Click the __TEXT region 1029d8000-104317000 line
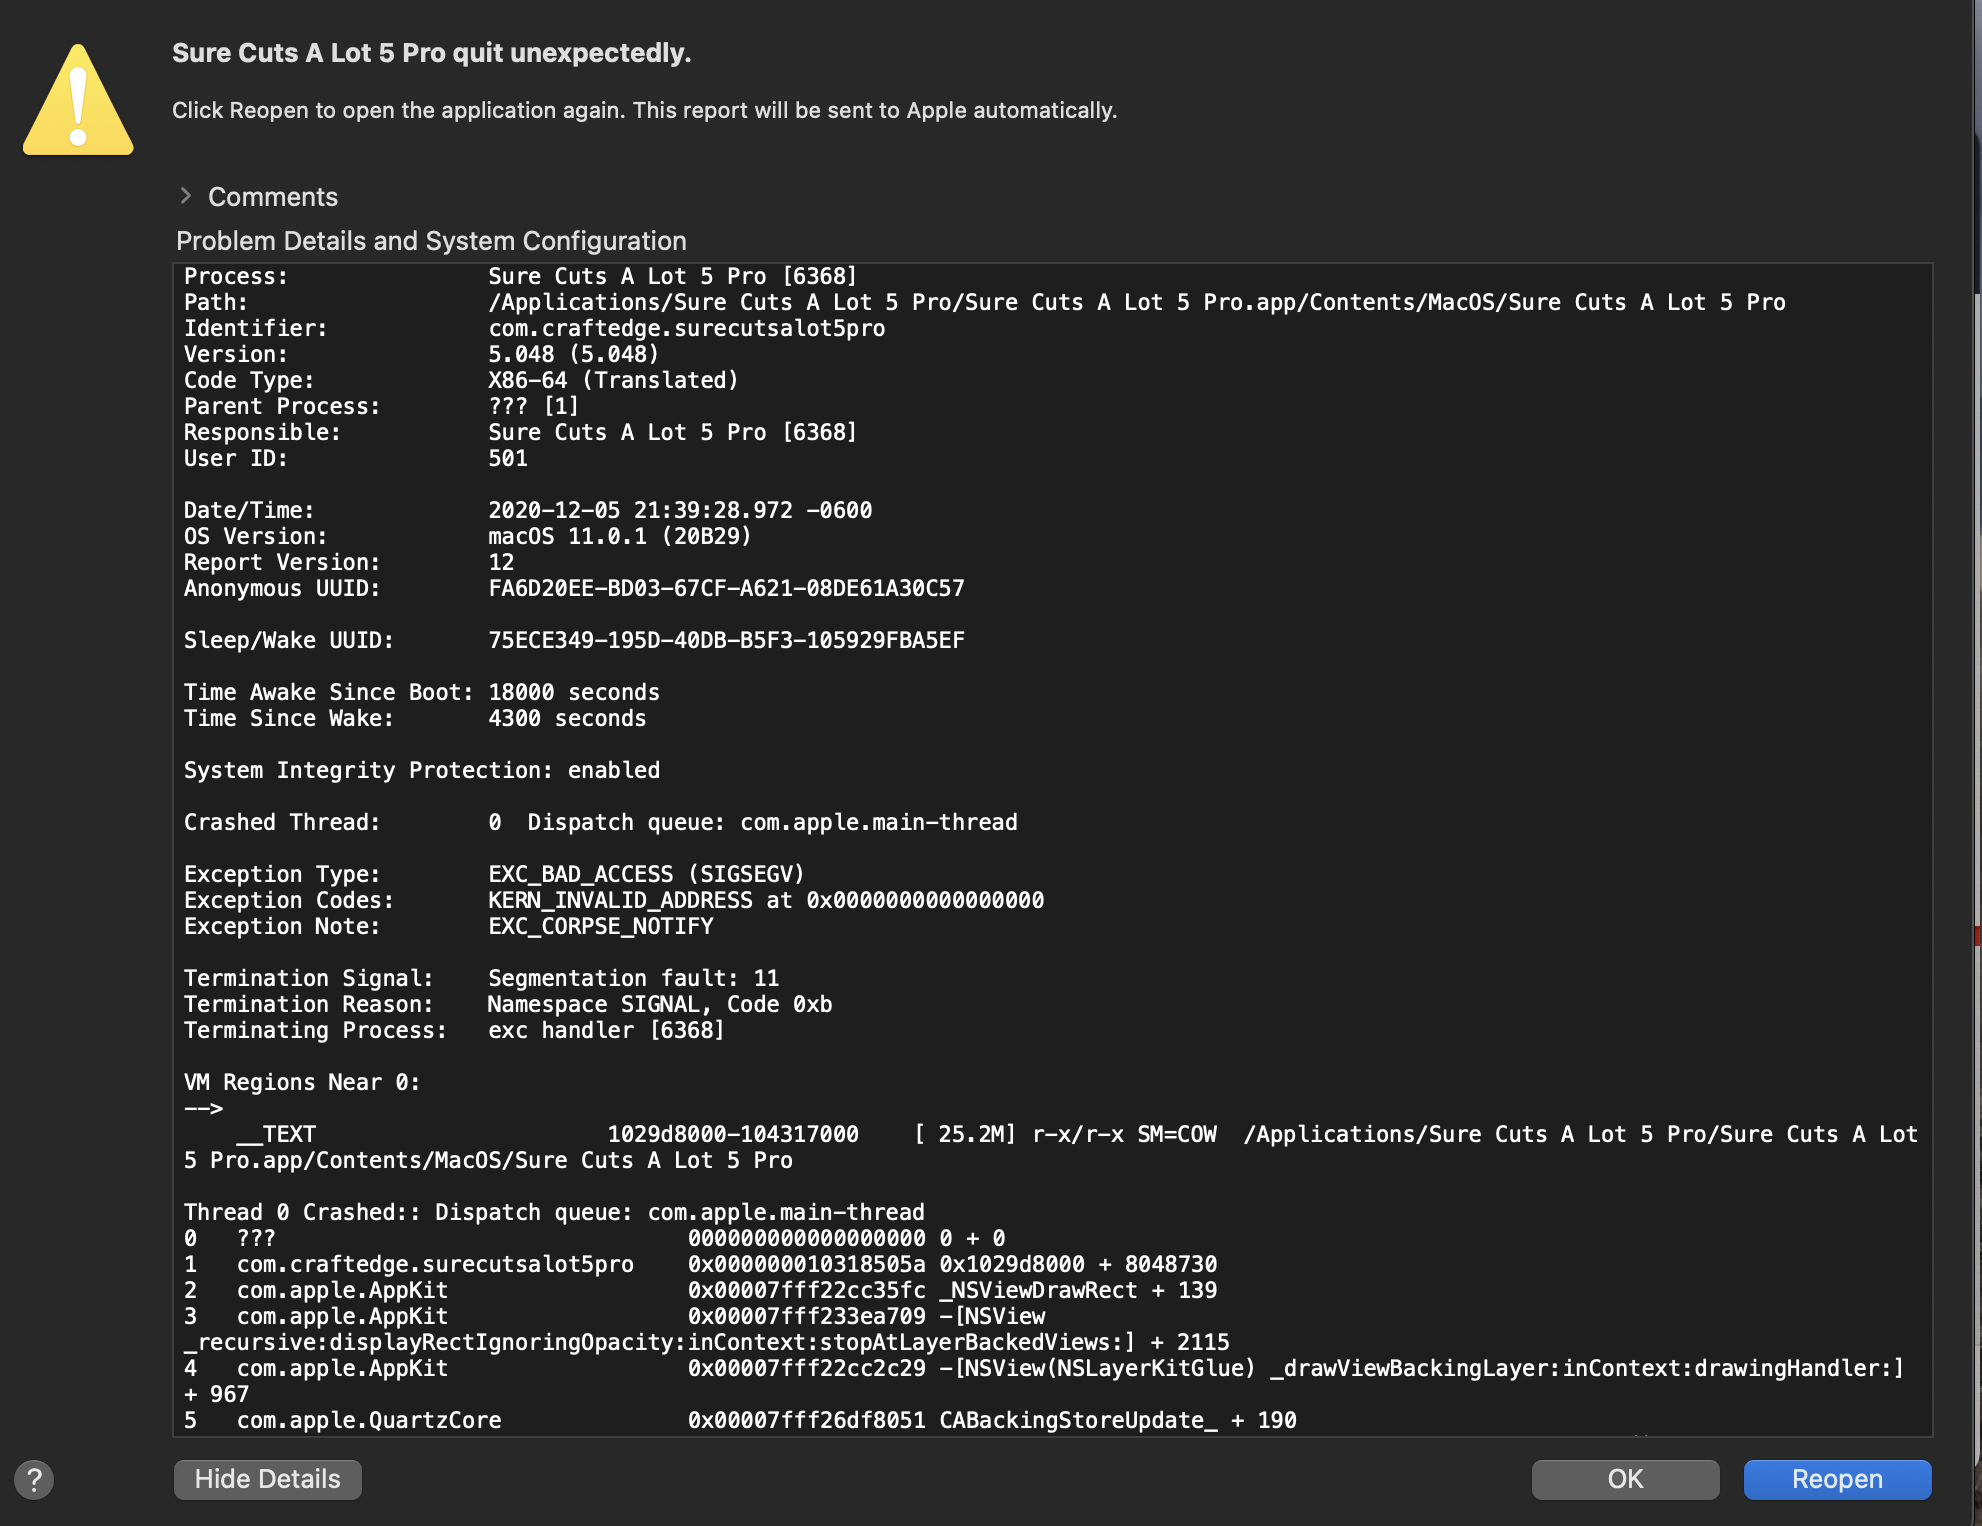The image size is (1982, 1526). (x=1050, y=1147)
